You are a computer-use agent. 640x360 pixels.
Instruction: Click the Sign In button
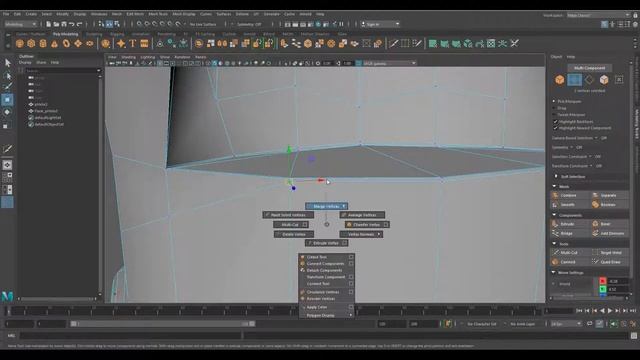pyautogui.click(x=380, y=24)
